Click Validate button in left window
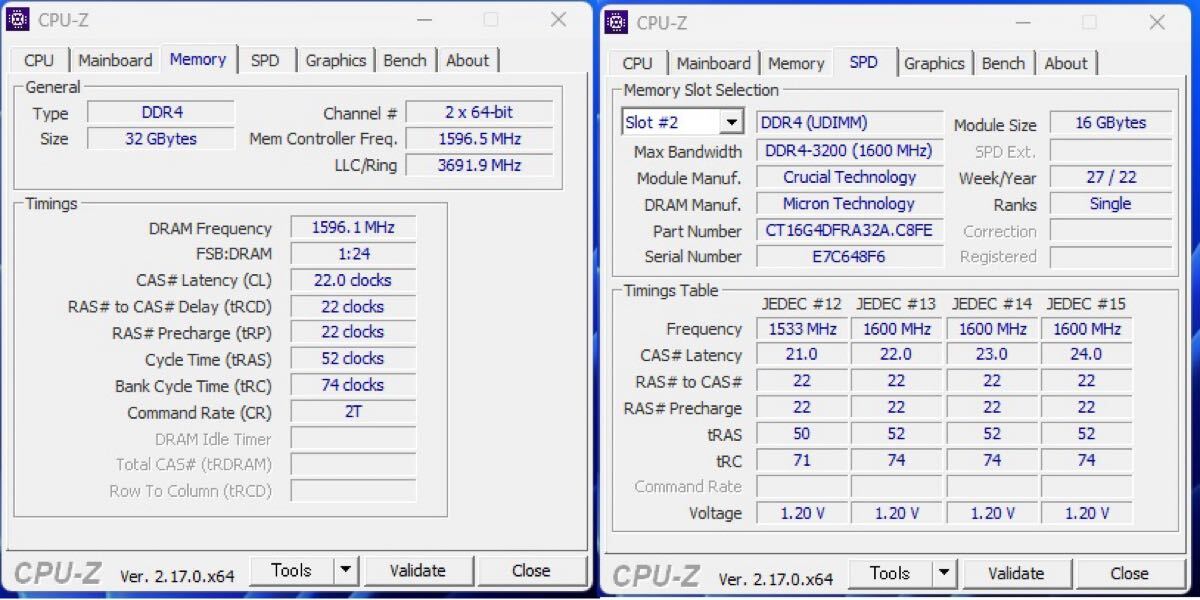This screenshot has height=600, width=1200. [x=417, y=570]
